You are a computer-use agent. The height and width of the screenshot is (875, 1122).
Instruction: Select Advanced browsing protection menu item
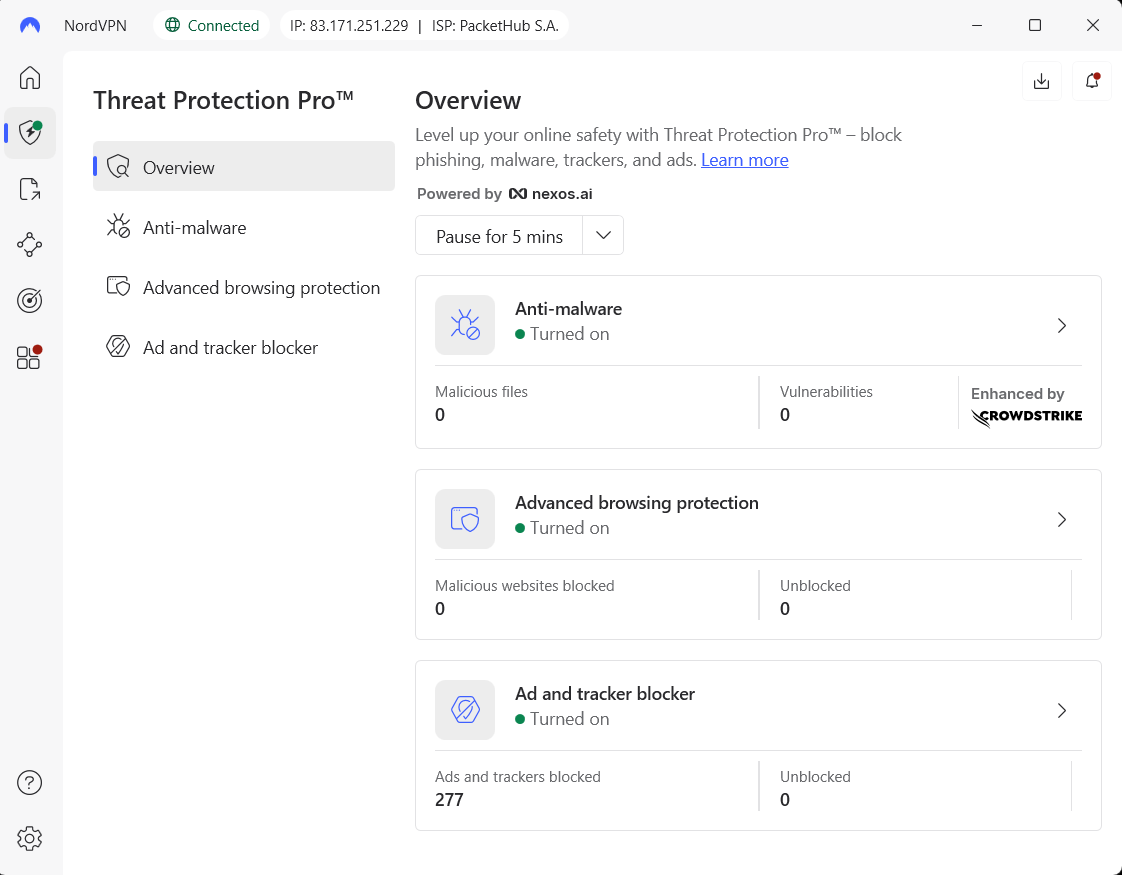261,288
